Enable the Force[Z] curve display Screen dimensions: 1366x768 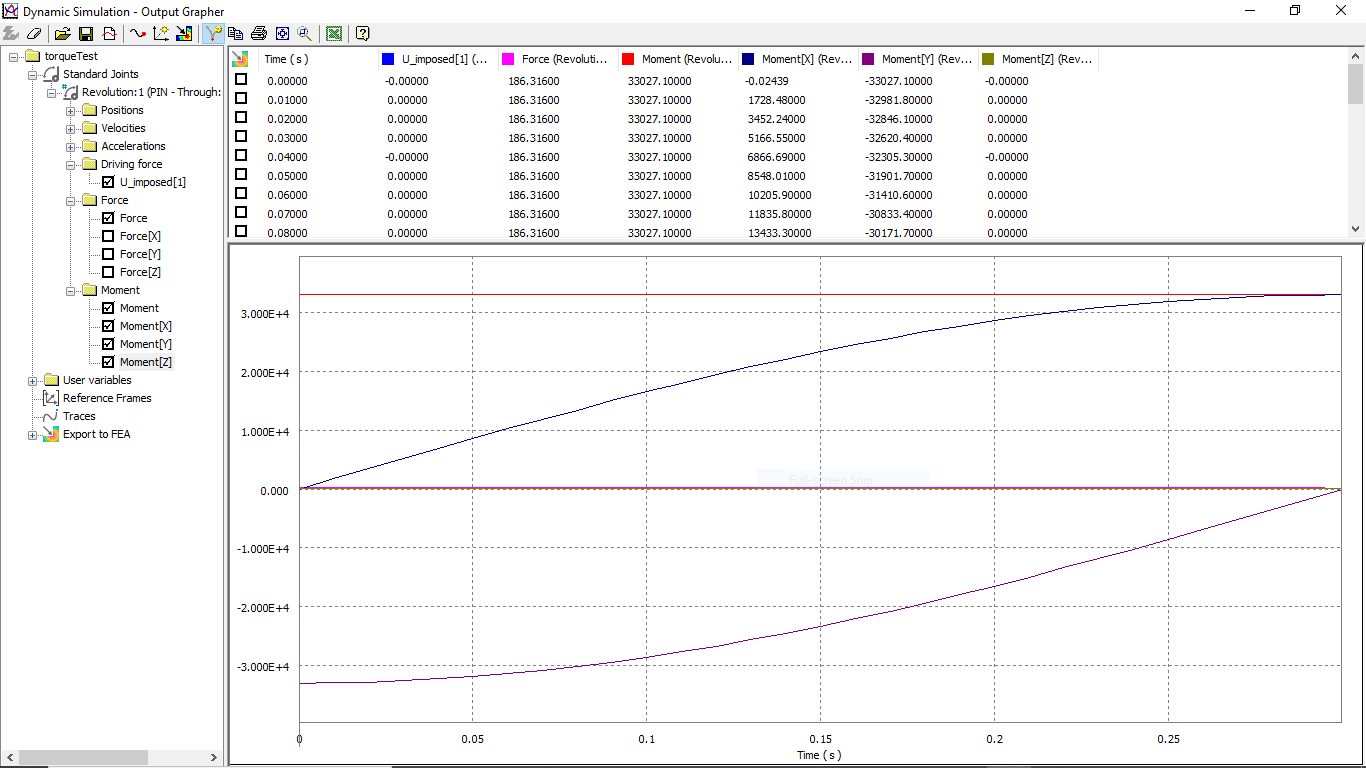[x=109, y=271]
